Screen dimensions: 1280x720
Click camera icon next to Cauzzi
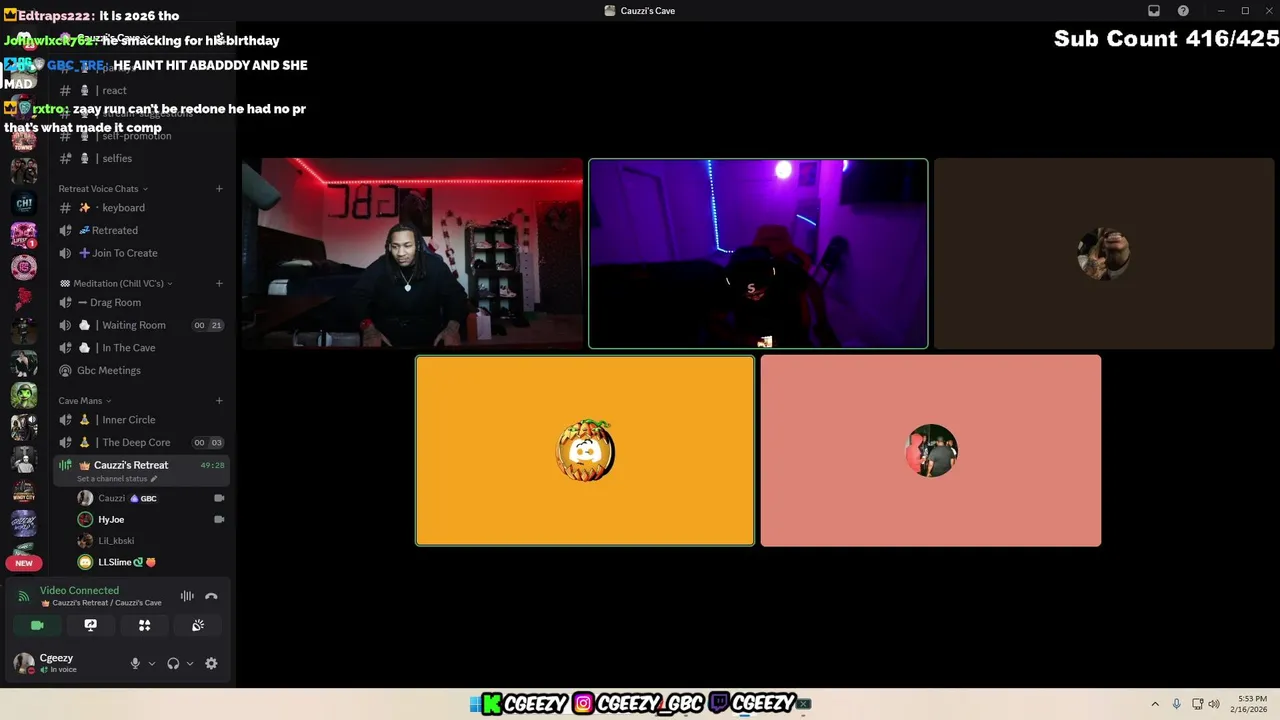click(x=219, y=498)
